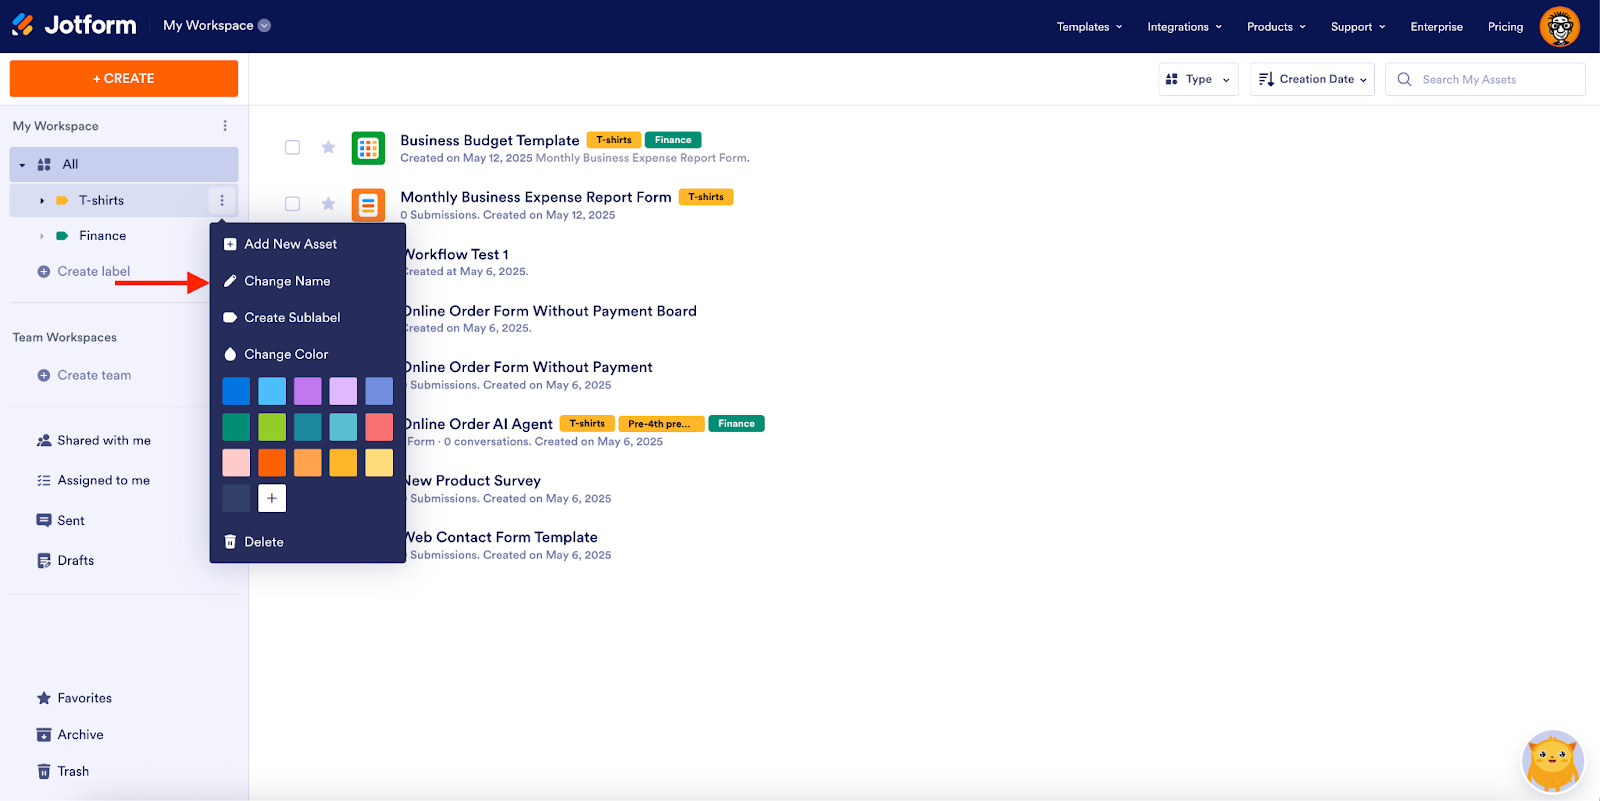
Task: Click the Assigned to me list icon
Action: (x=44, y=480)
